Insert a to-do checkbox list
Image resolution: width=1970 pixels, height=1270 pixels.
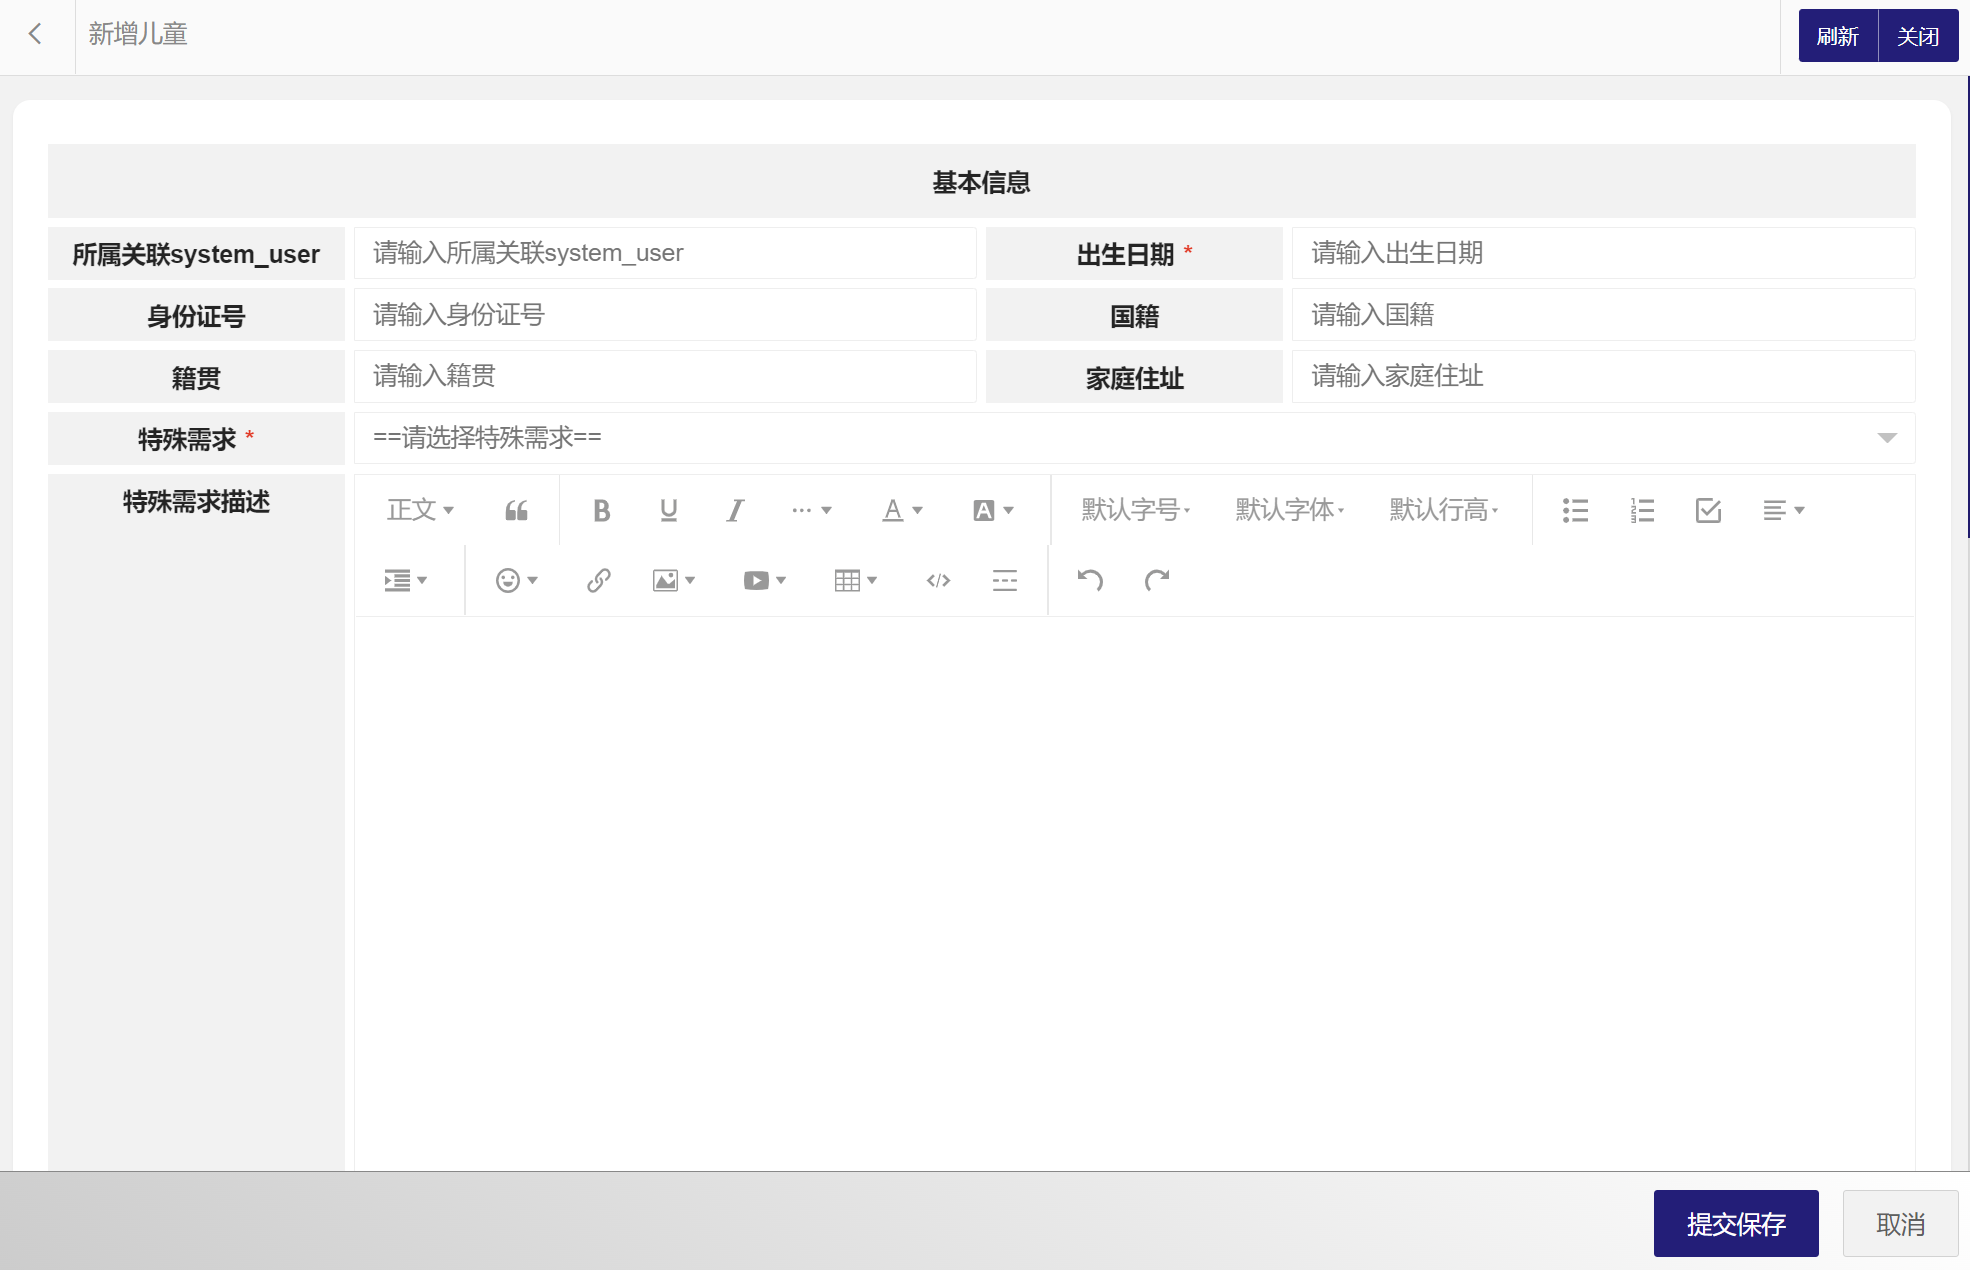point(1708,511)
